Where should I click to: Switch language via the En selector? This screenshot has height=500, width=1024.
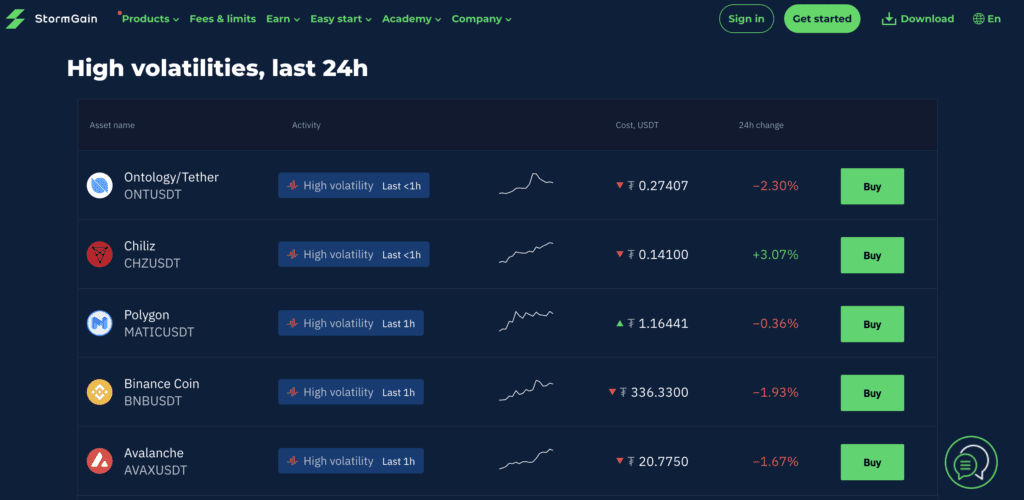tap(987, 19)
